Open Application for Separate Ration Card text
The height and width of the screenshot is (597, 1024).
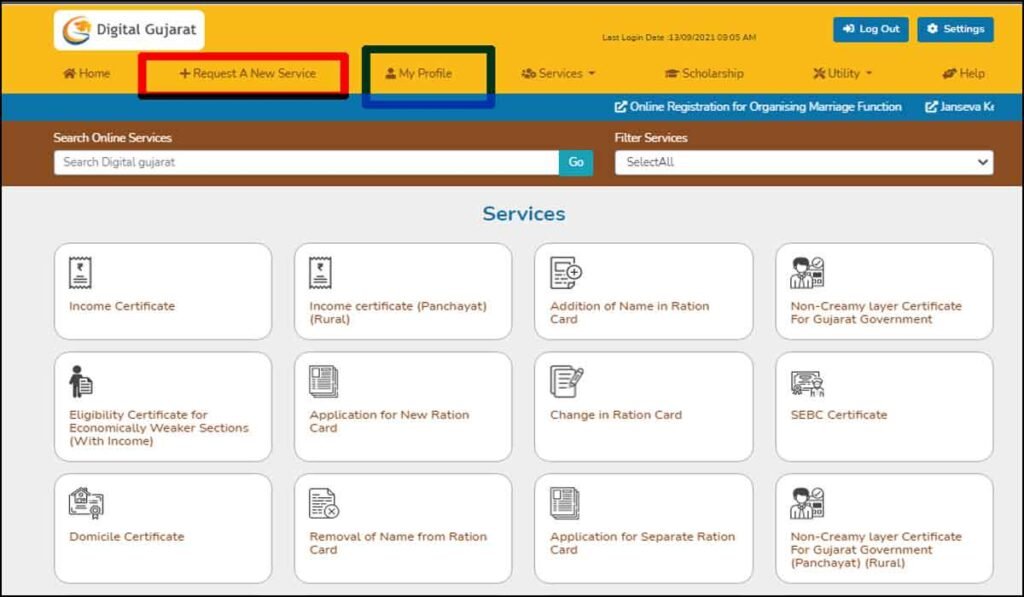point(643,543)
